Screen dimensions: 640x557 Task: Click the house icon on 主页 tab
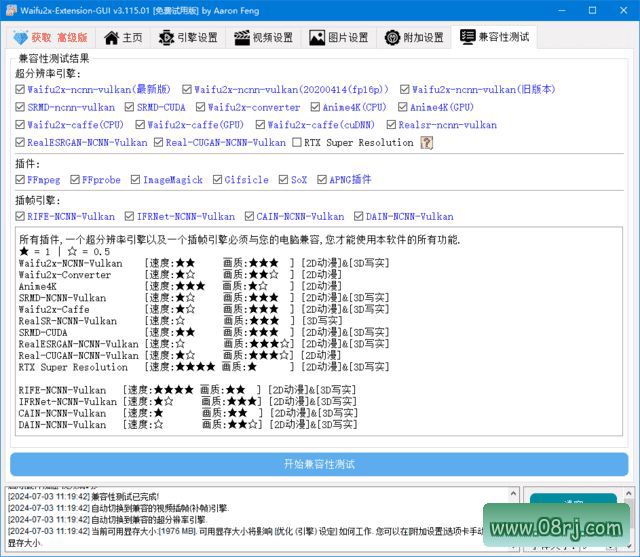[x=111, y=38]
